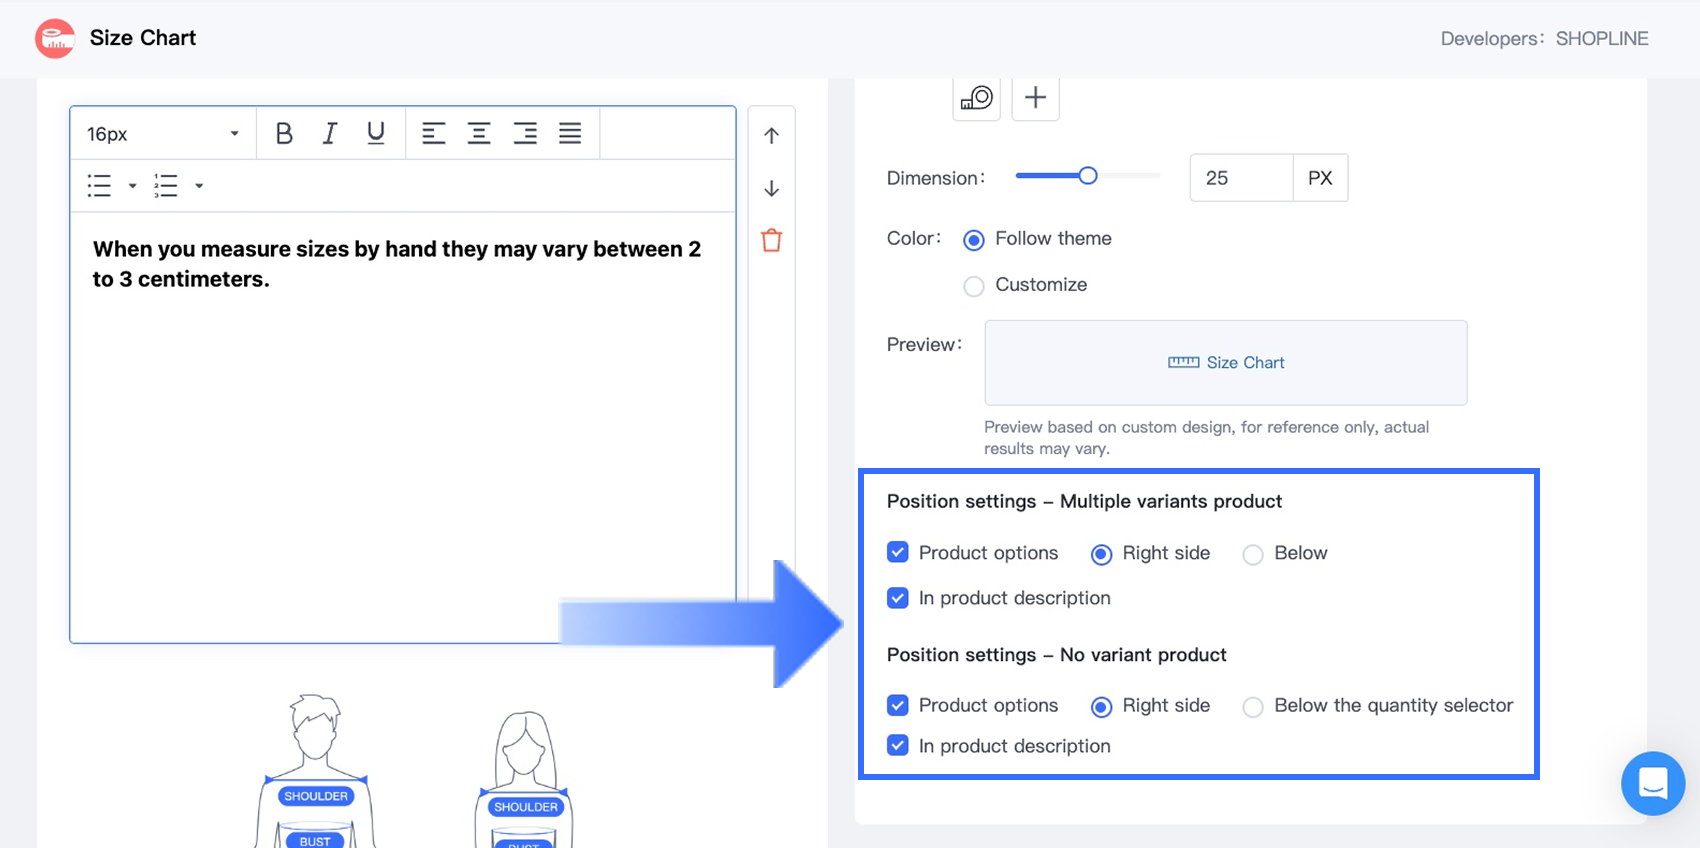1700x848 pixels.
Task: Click the Dimension label
Action: (936, 178)
